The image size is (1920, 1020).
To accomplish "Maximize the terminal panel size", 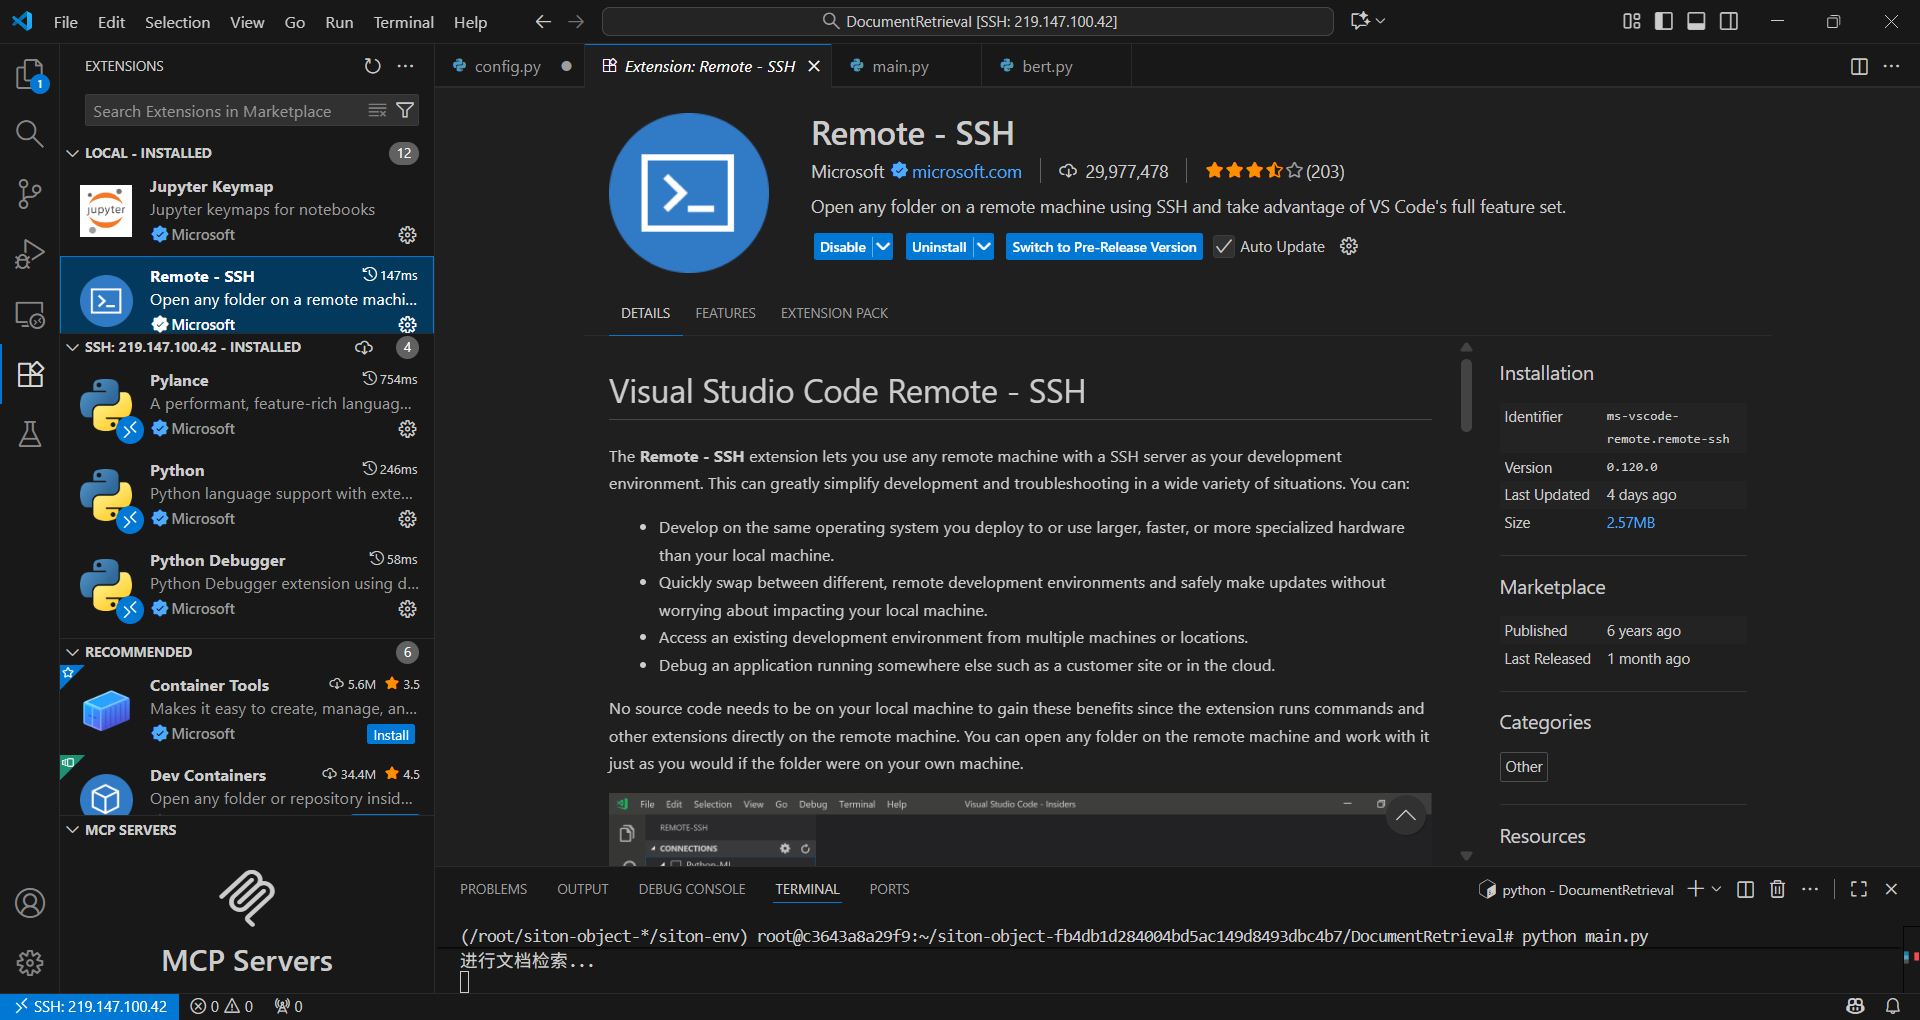I will [1859, 889].
